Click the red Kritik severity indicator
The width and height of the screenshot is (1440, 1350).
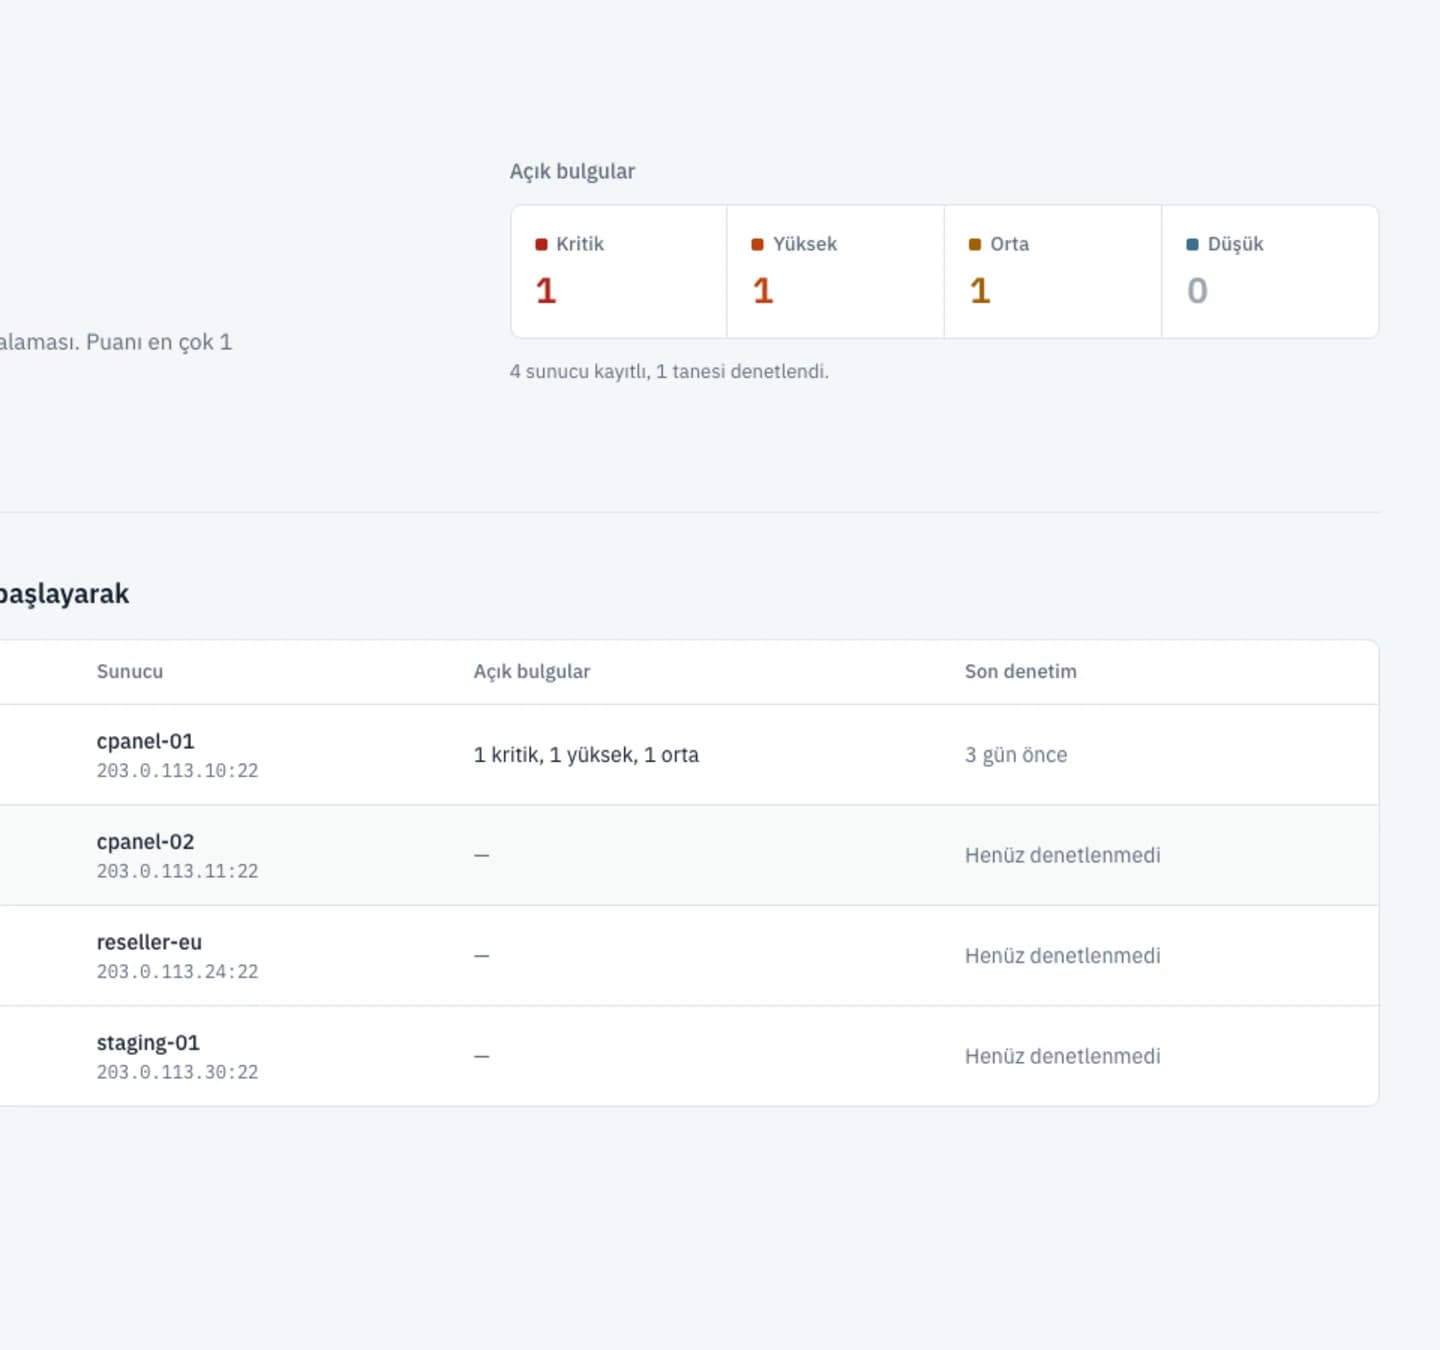tap(541, 244)
